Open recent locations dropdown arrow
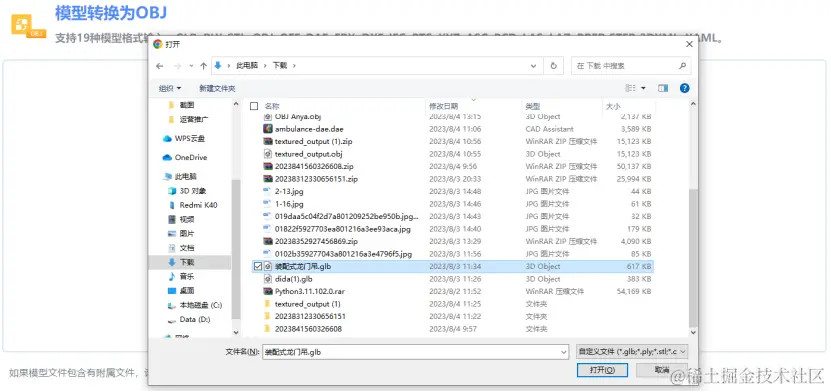This screenshot has width=831, height=392. coord(191,66)
